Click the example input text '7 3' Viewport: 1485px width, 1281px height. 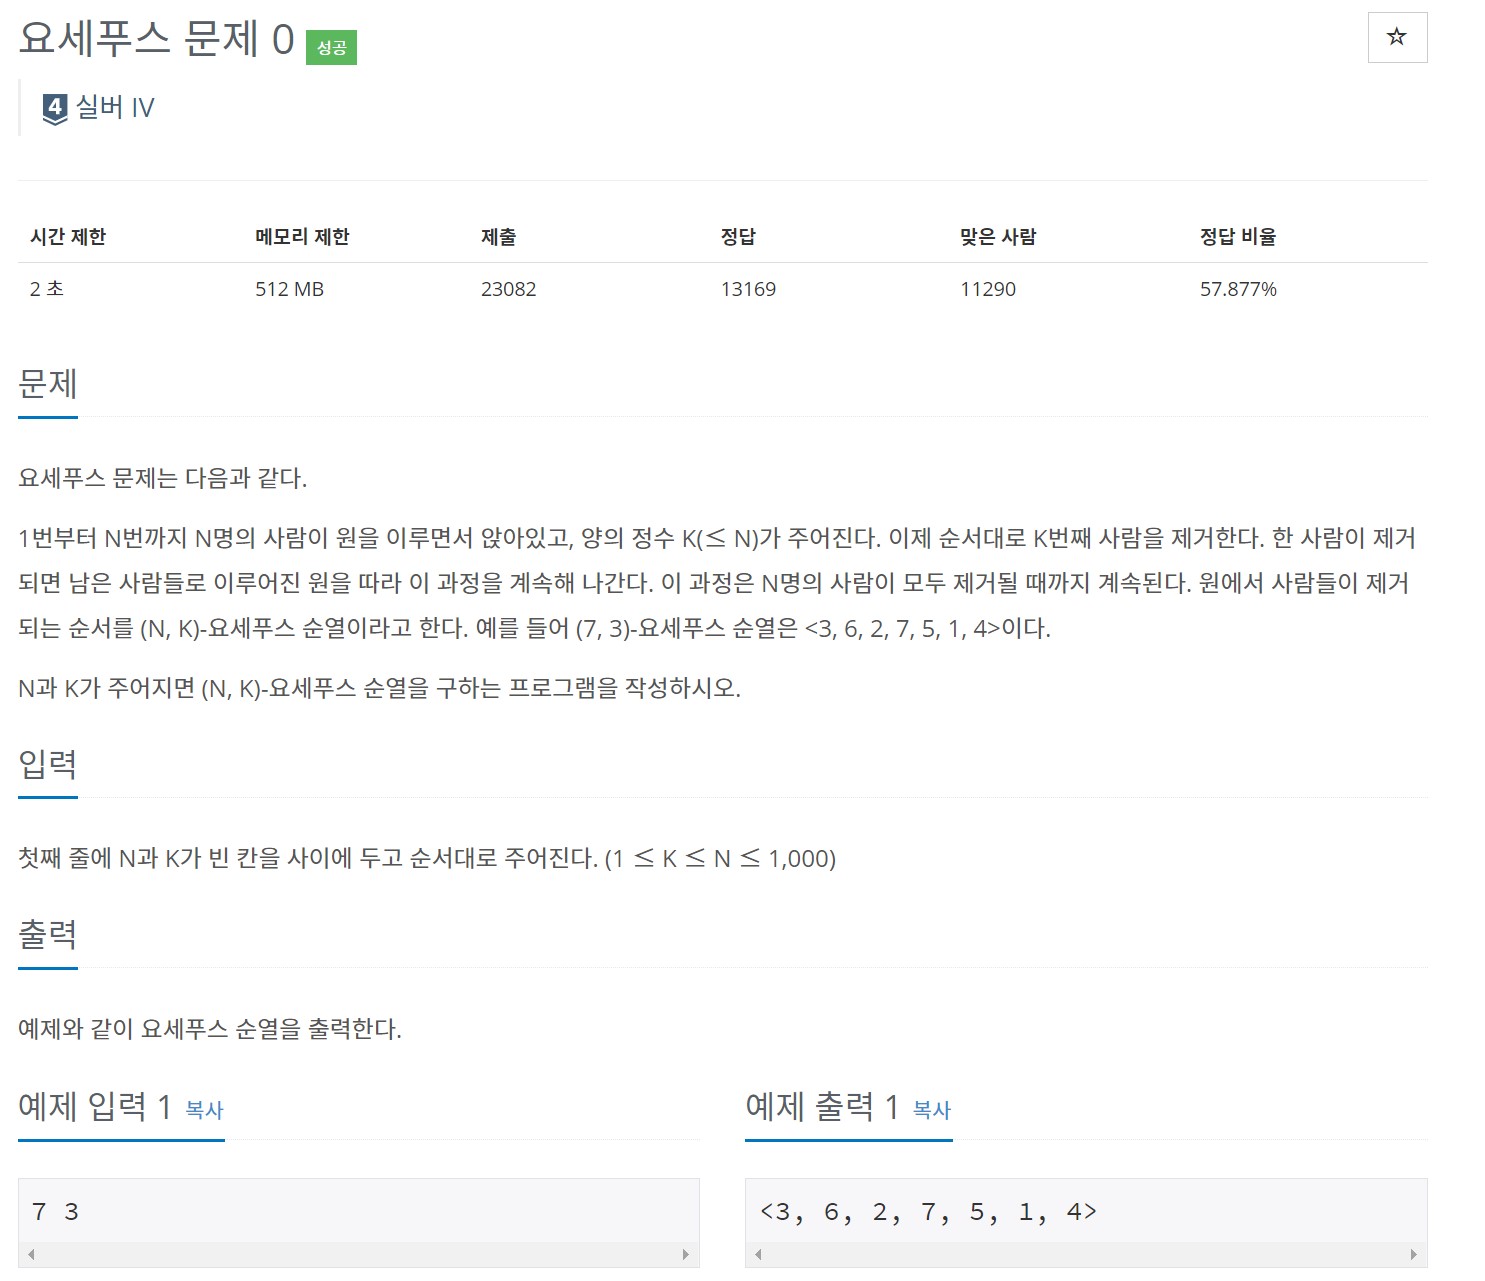pos(55,1212)
